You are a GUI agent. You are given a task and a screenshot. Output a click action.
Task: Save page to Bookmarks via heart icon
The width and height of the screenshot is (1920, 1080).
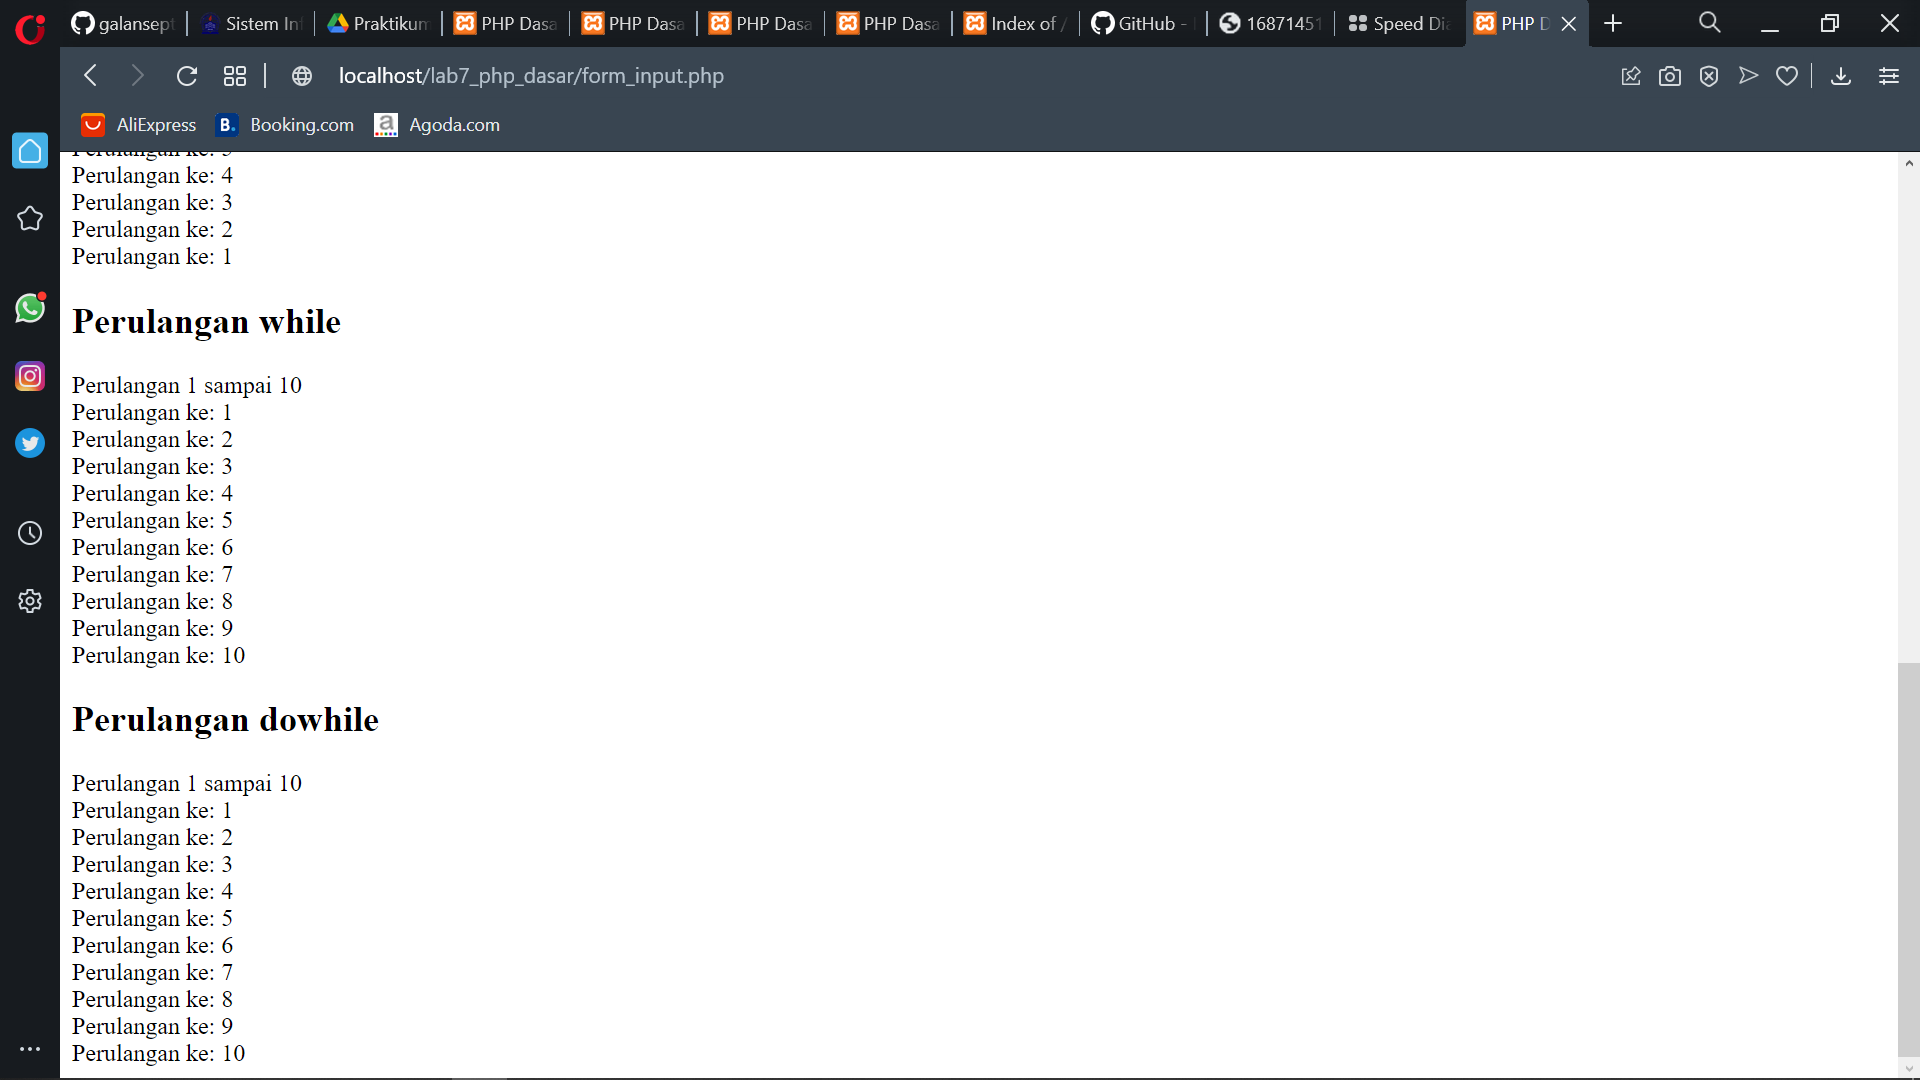click(1787, 75)
